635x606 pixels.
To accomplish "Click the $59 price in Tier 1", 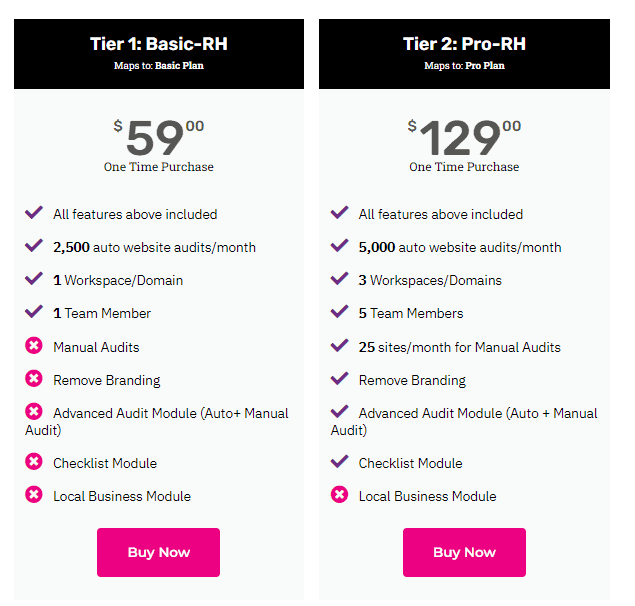I will pos(158,137).
